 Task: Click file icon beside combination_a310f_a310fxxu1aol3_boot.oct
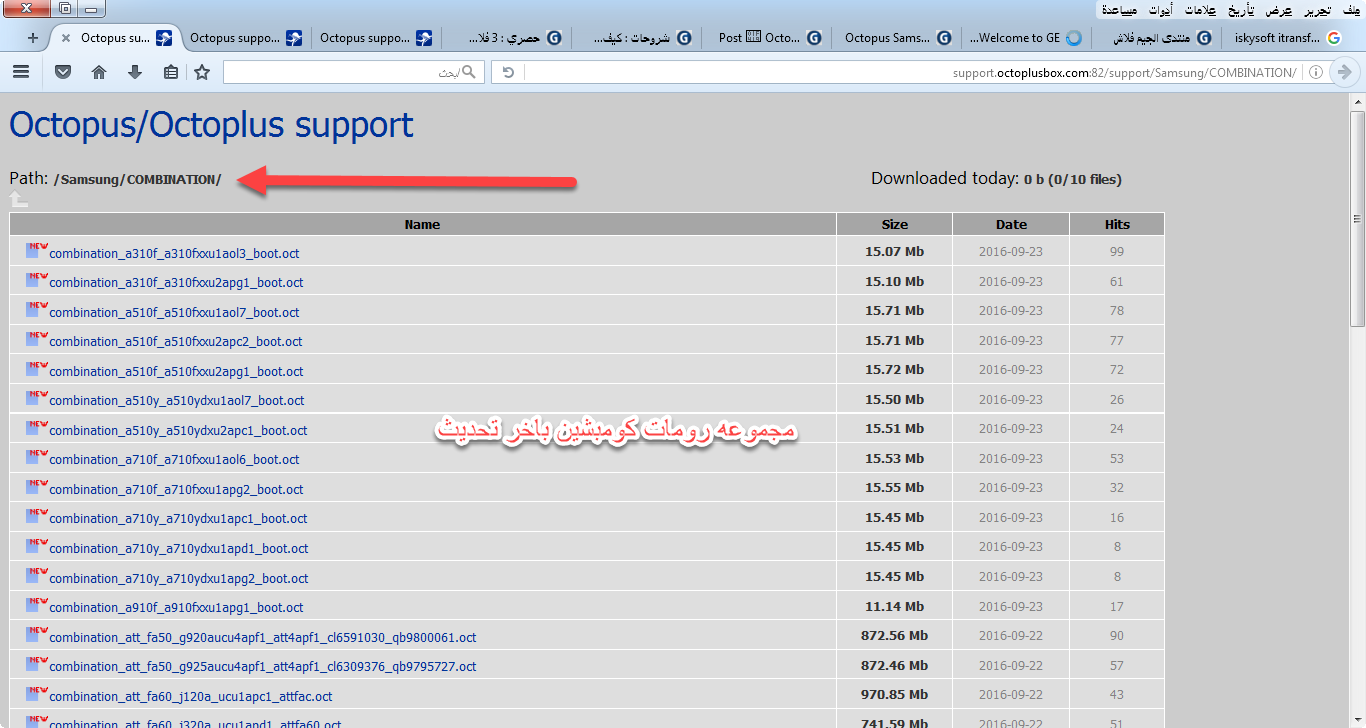37,251
